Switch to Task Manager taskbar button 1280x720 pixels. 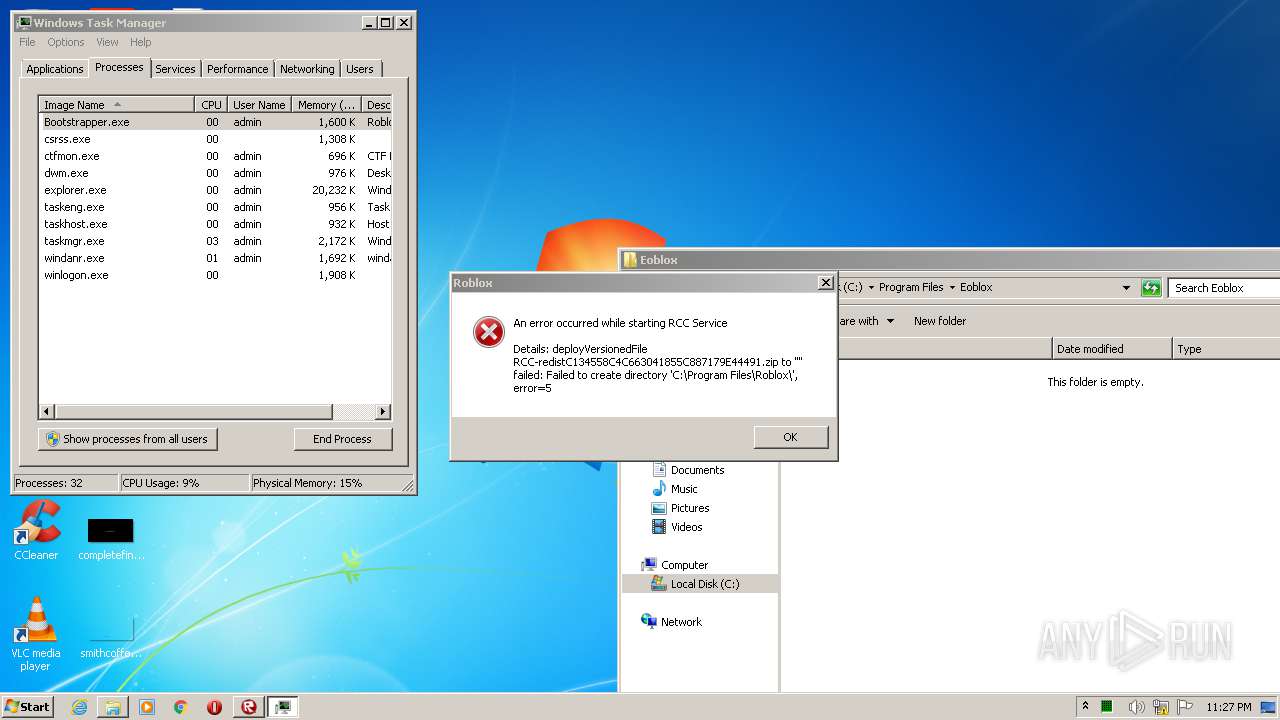coord(283,707)
